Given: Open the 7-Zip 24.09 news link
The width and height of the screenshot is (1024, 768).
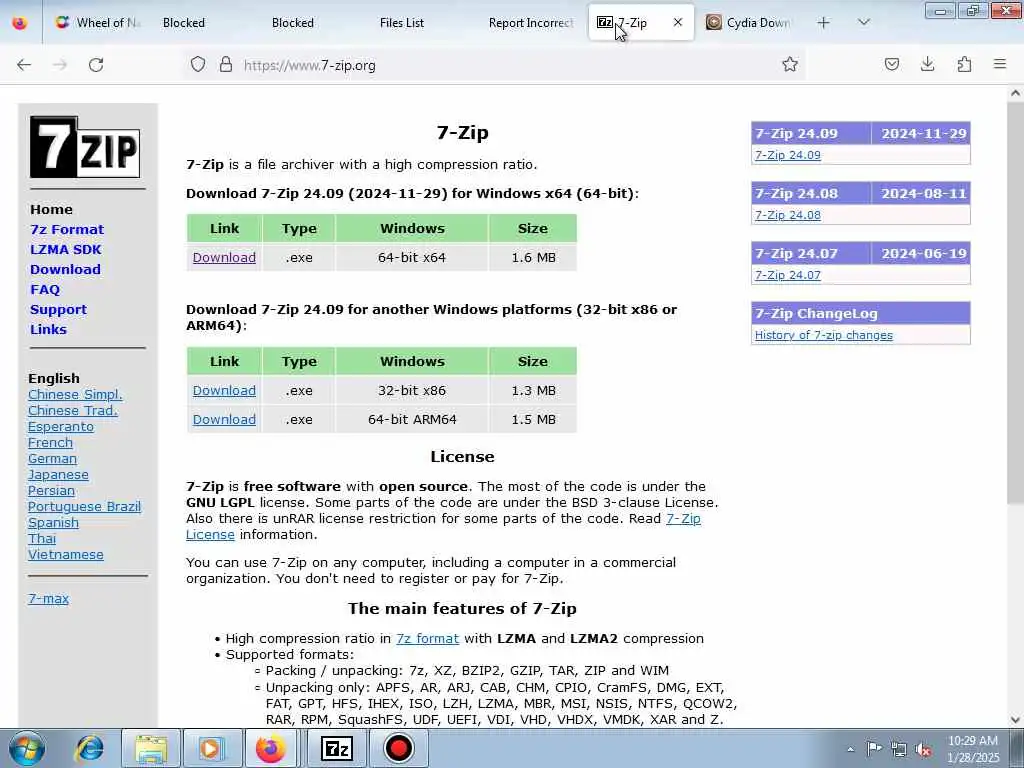Looking at the screenshot, I should coord(788,155).
